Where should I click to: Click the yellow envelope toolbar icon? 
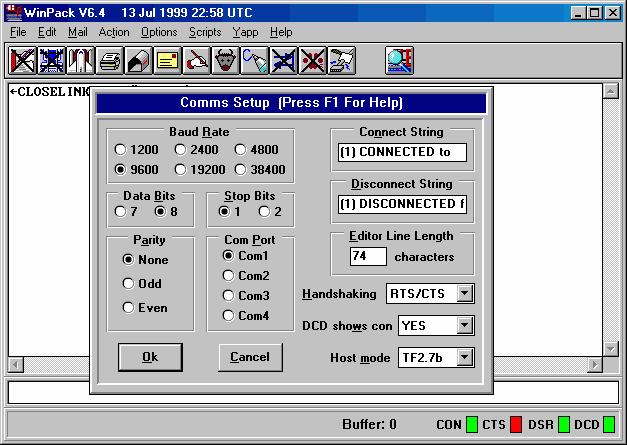click(167, 61)
